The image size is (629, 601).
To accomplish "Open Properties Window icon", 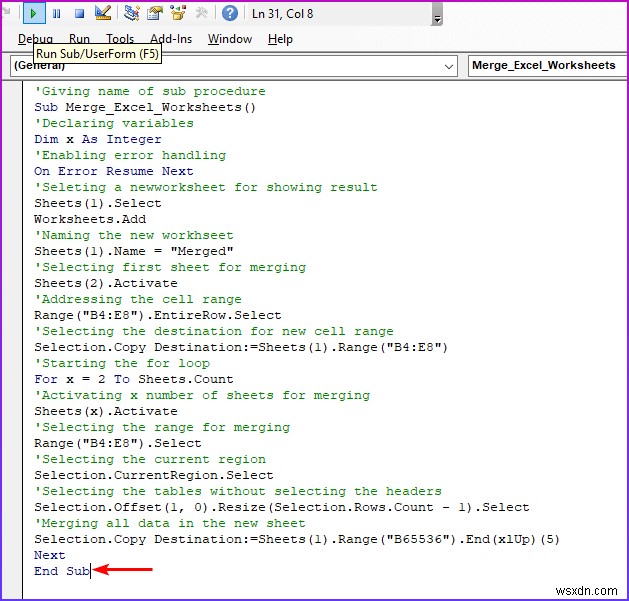I will pos(155,13).
